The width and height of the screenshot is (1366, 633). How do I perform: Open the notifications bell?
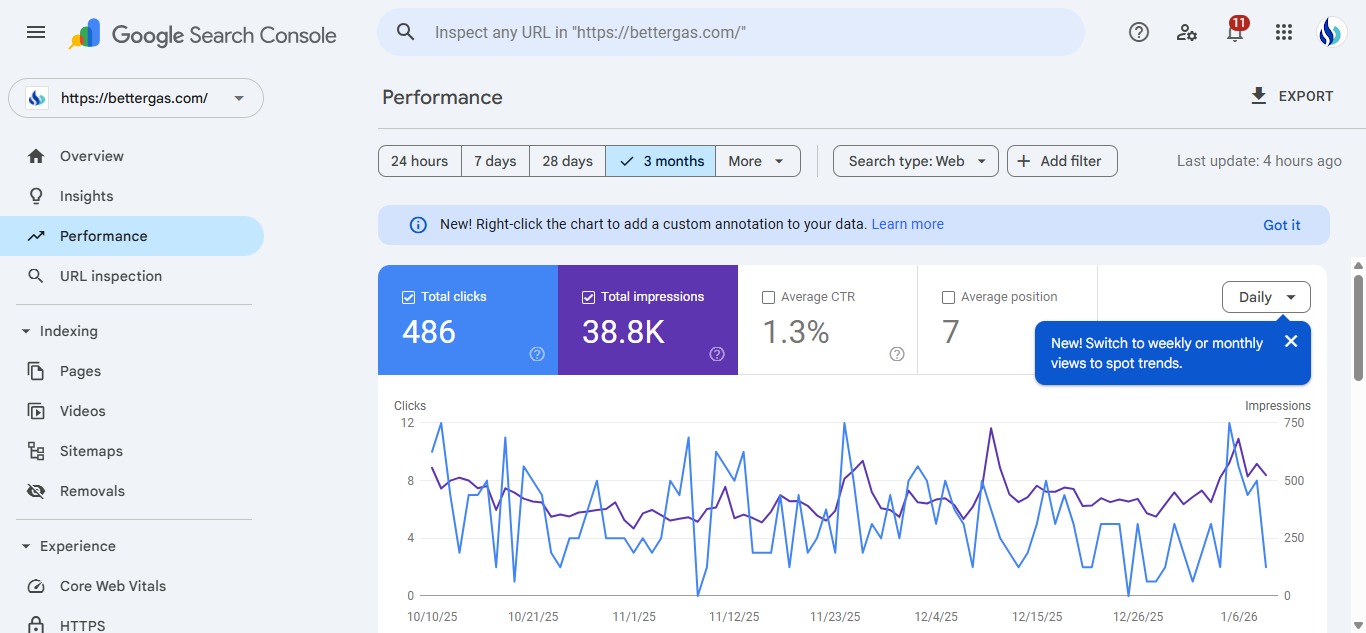pos(1235,33)
